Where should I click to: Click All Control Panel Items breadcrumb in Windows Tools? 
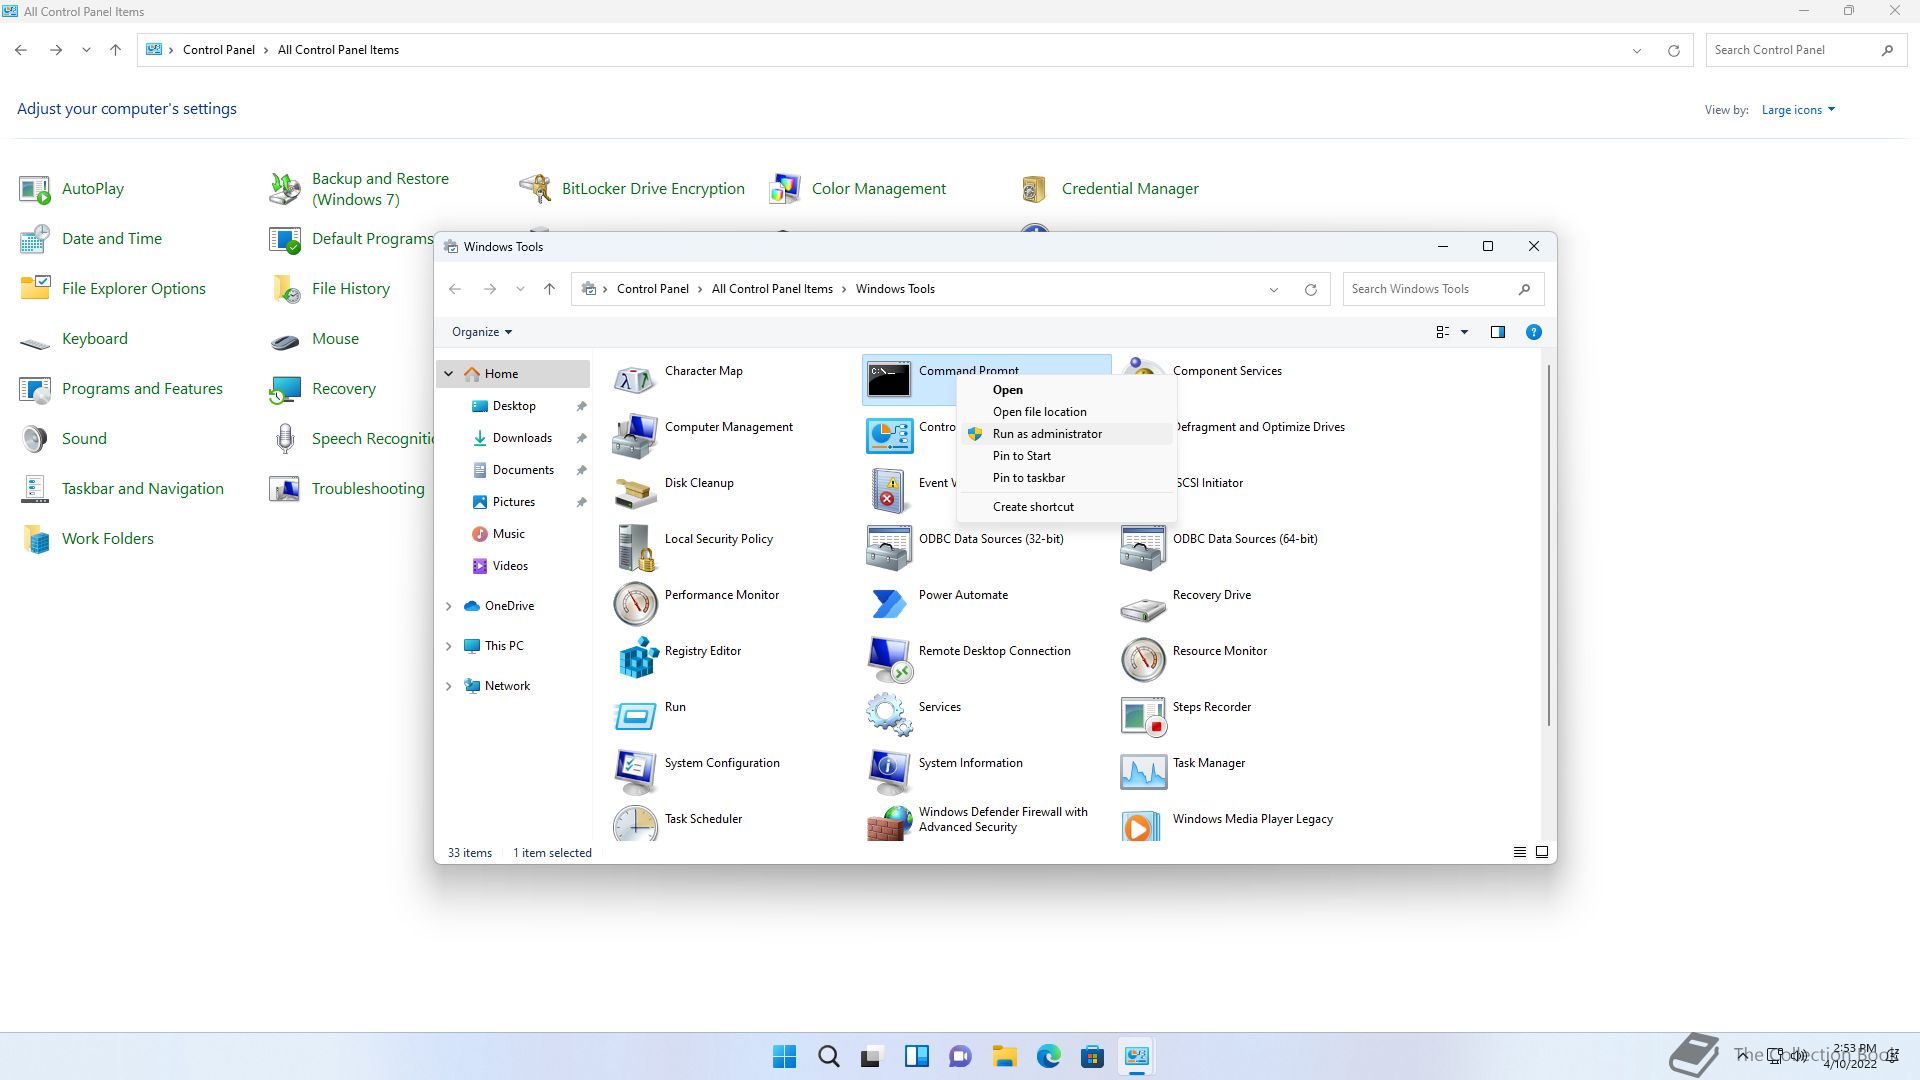(x=772, y=289)
